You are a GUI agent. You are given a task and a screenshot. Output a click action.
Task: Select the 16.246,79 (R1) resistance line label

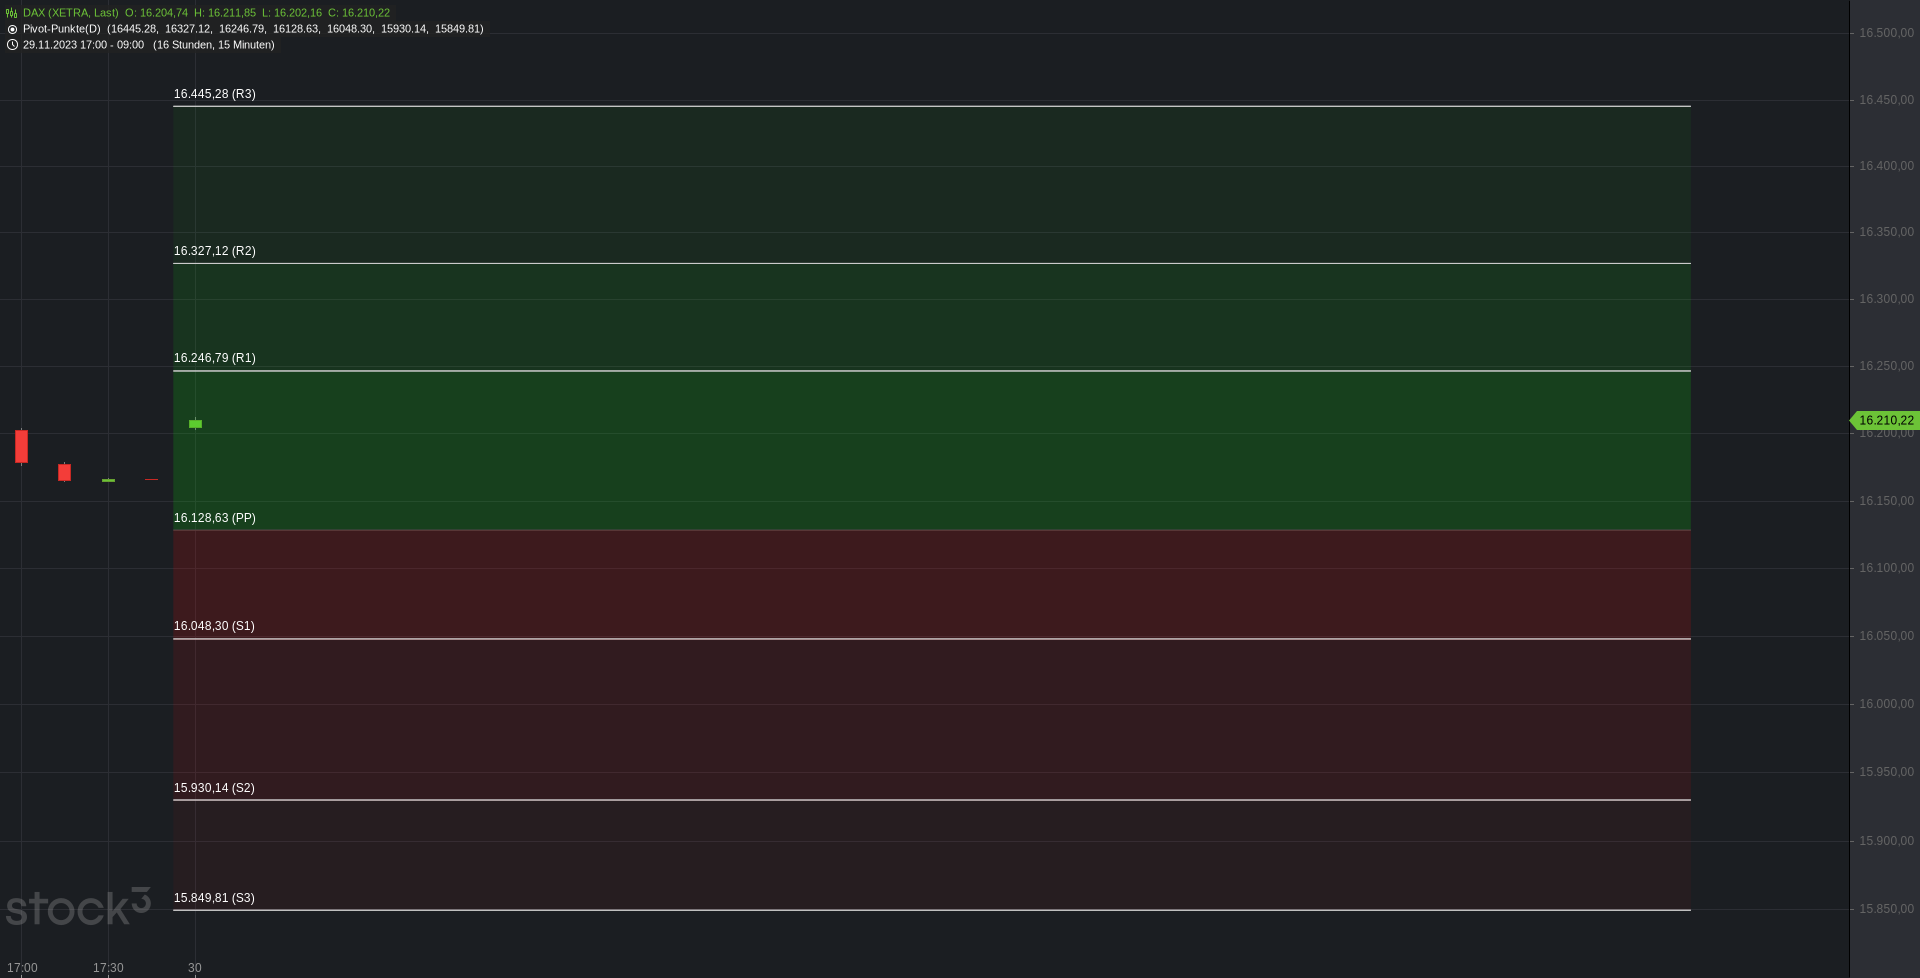pos(215,358)
